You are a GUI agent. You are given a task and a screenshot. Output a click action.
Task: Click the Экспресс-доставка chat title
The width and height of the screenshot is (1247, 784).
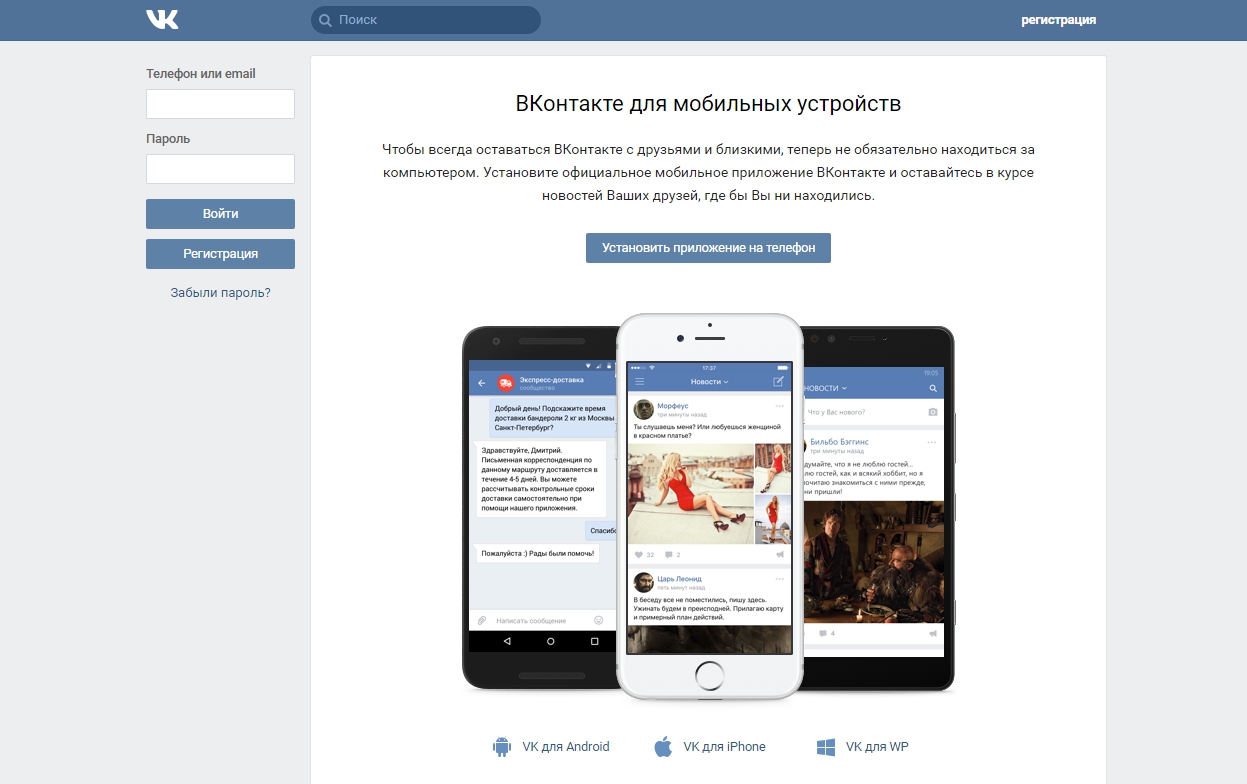click(551, 379)
